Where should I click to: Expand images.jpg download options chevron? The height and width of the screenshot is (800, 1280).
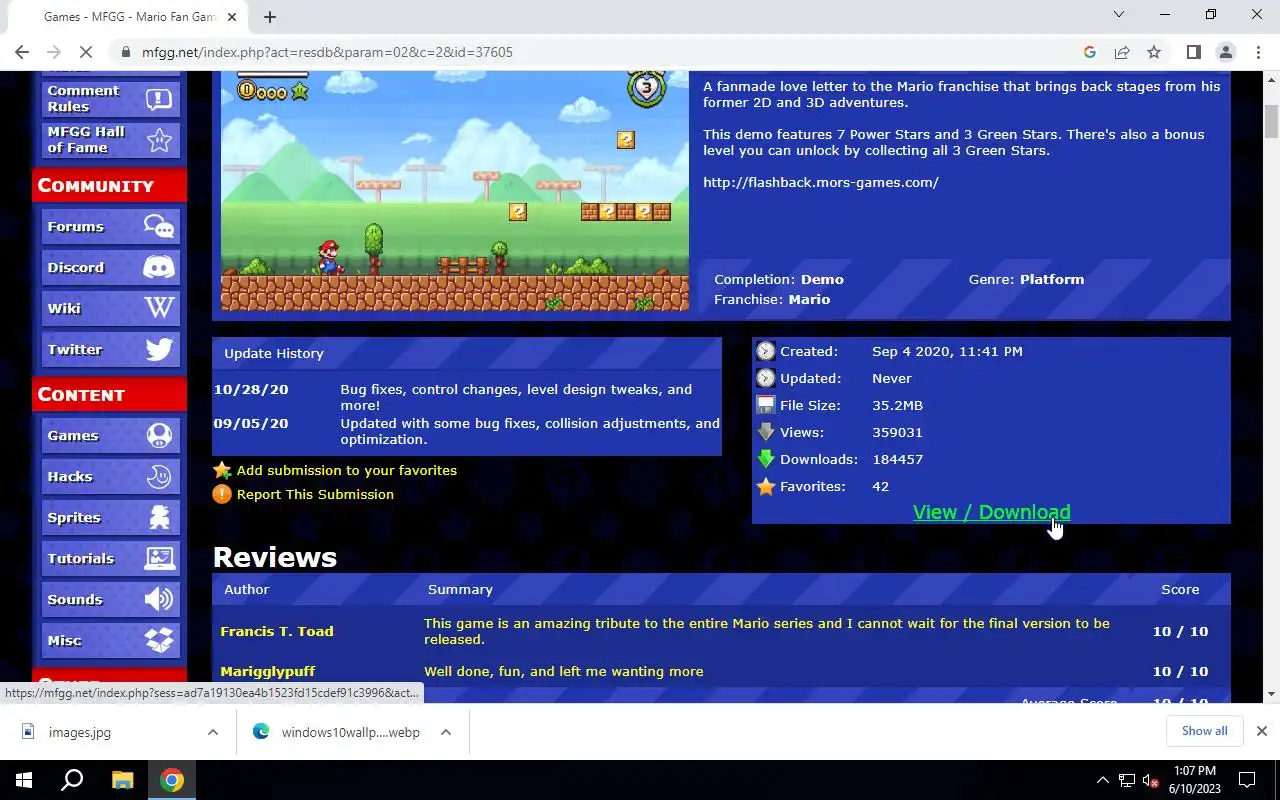point(212,732)
